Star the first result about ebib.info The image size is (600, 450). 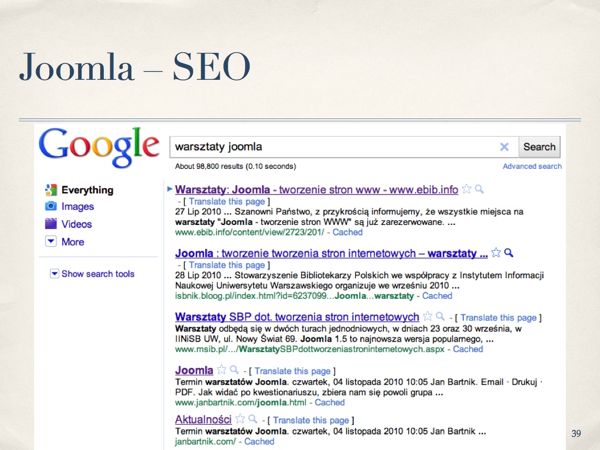coord(467,188)
